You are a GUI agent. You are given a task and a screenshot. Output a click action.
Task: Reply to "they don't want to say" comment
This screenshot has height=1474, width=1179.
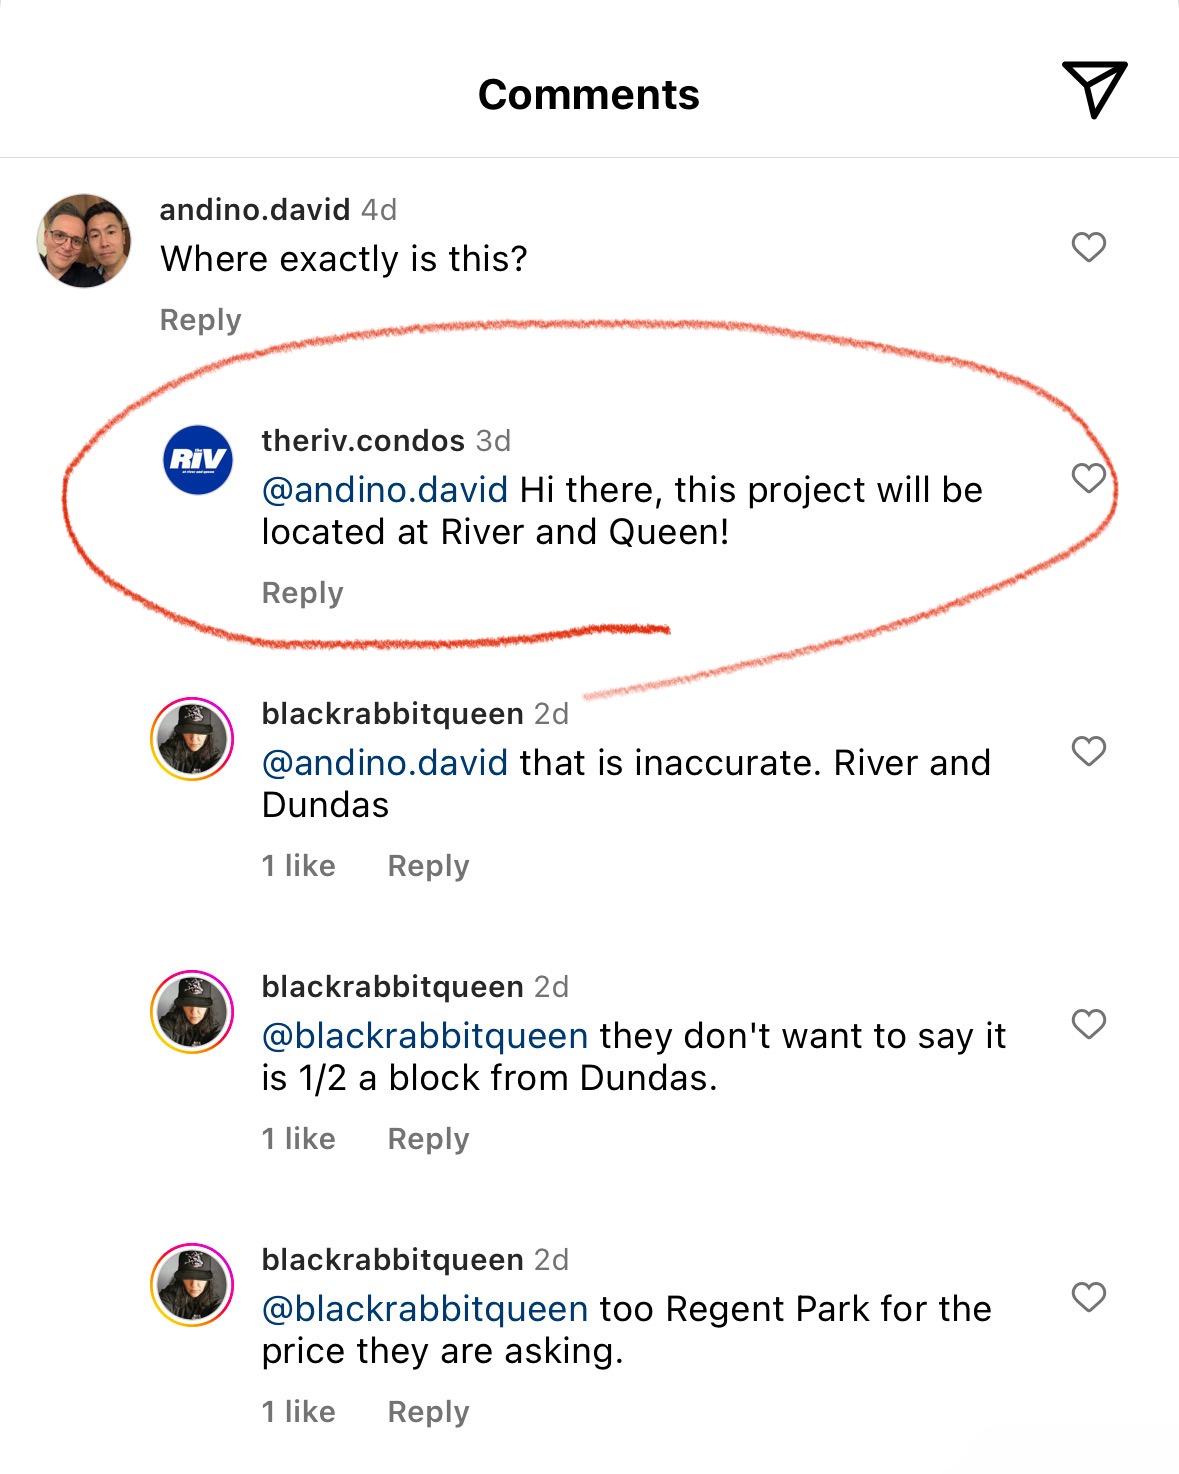click(428, 1139)
